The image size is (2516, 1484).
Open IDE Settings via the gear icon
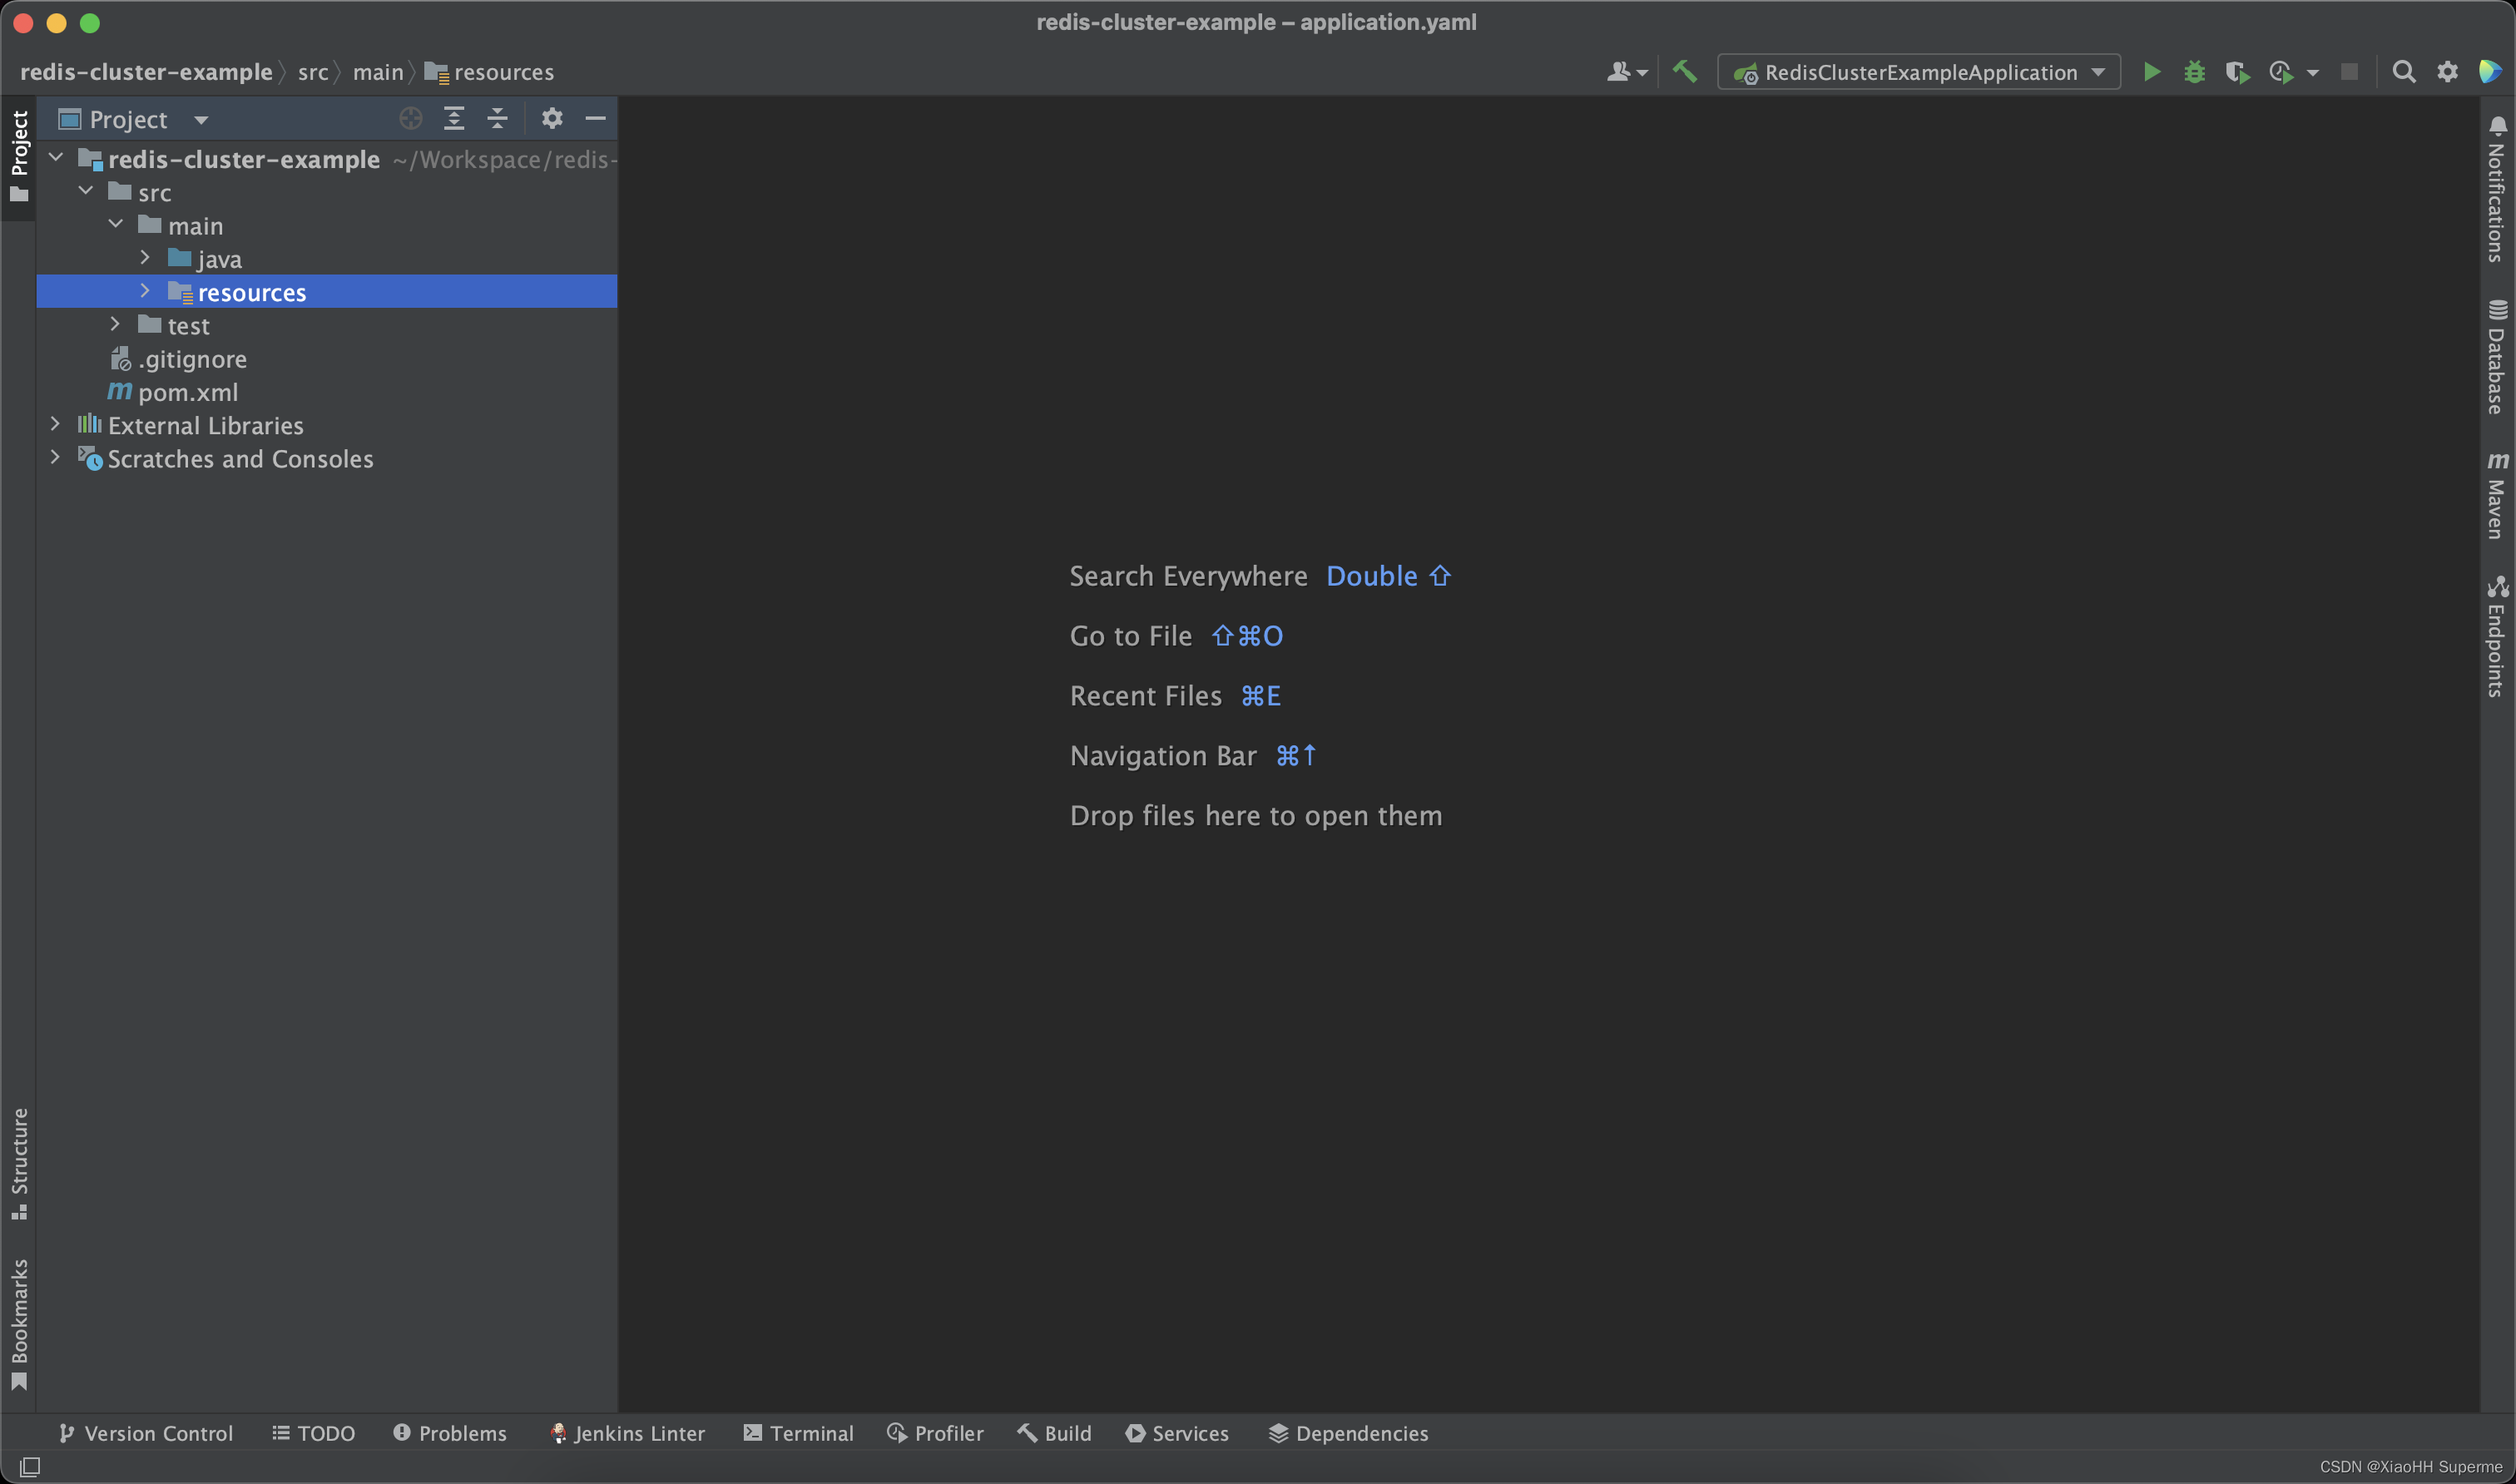click(2447, 71)
